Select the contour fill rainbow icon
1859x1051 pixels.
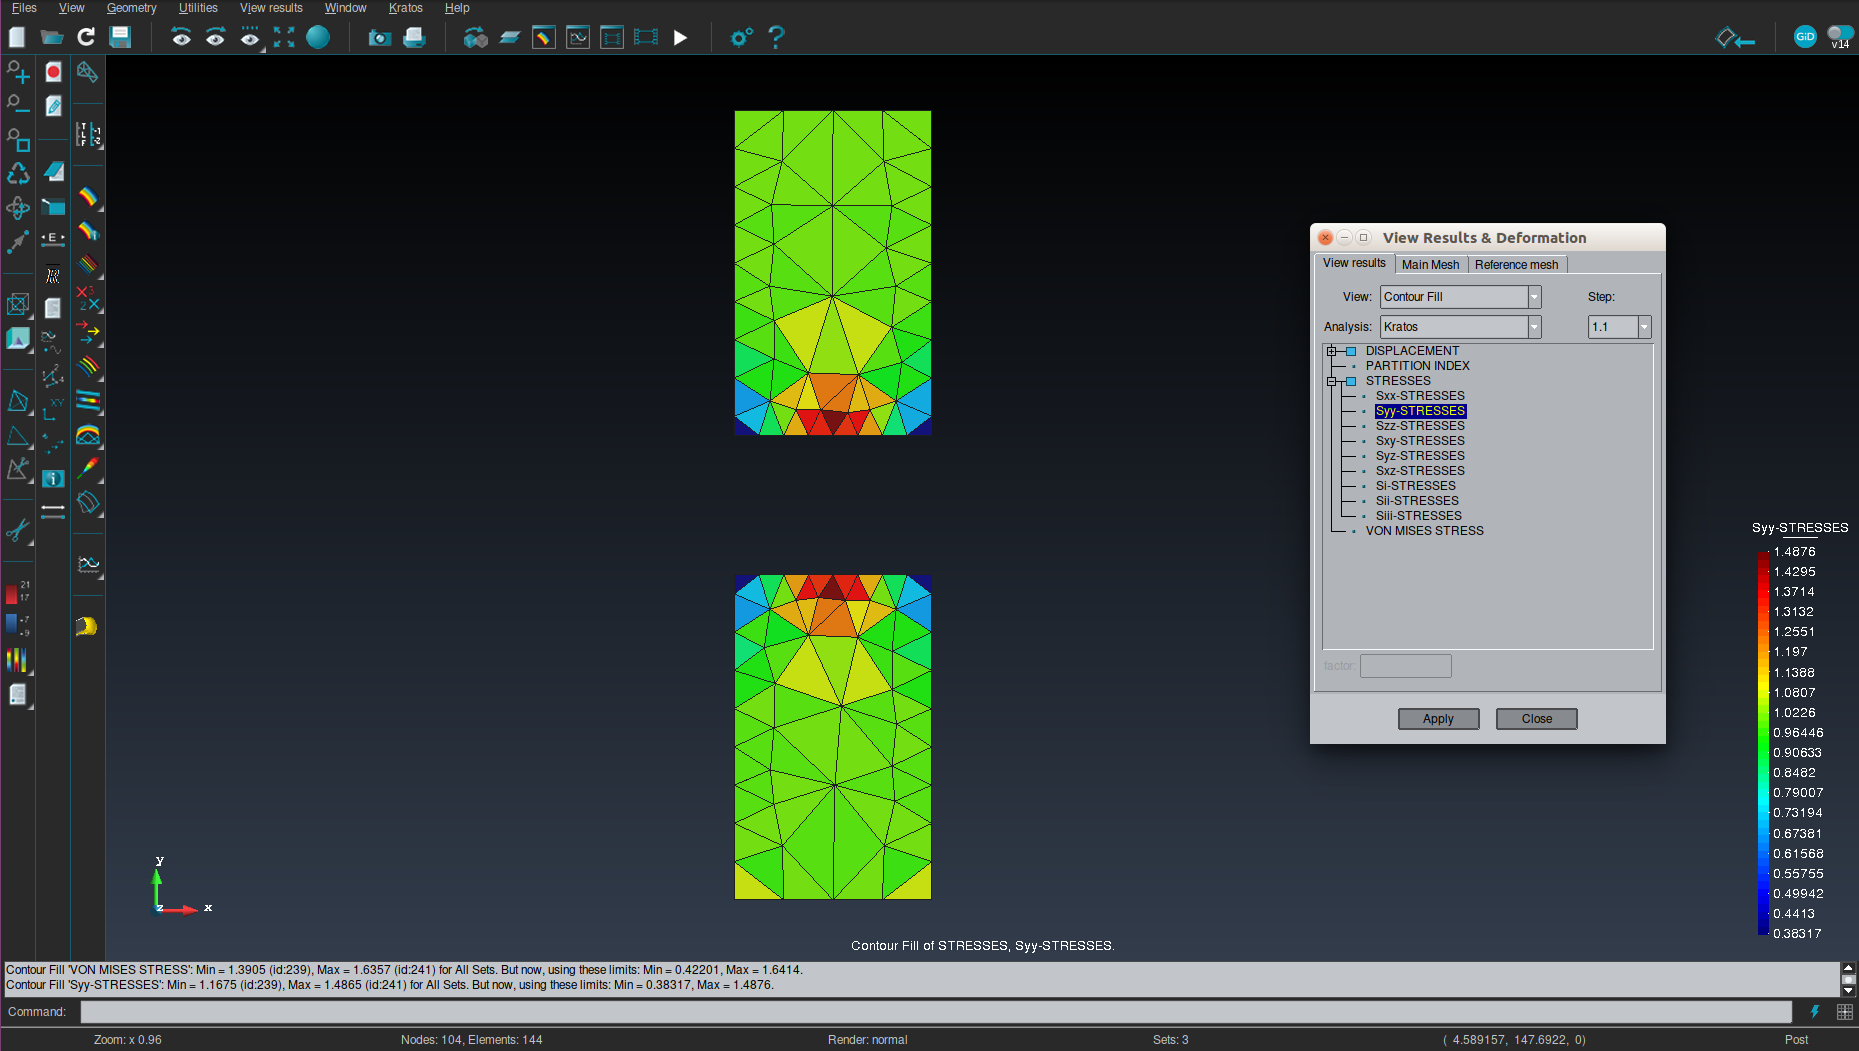[x=88, y=196]
